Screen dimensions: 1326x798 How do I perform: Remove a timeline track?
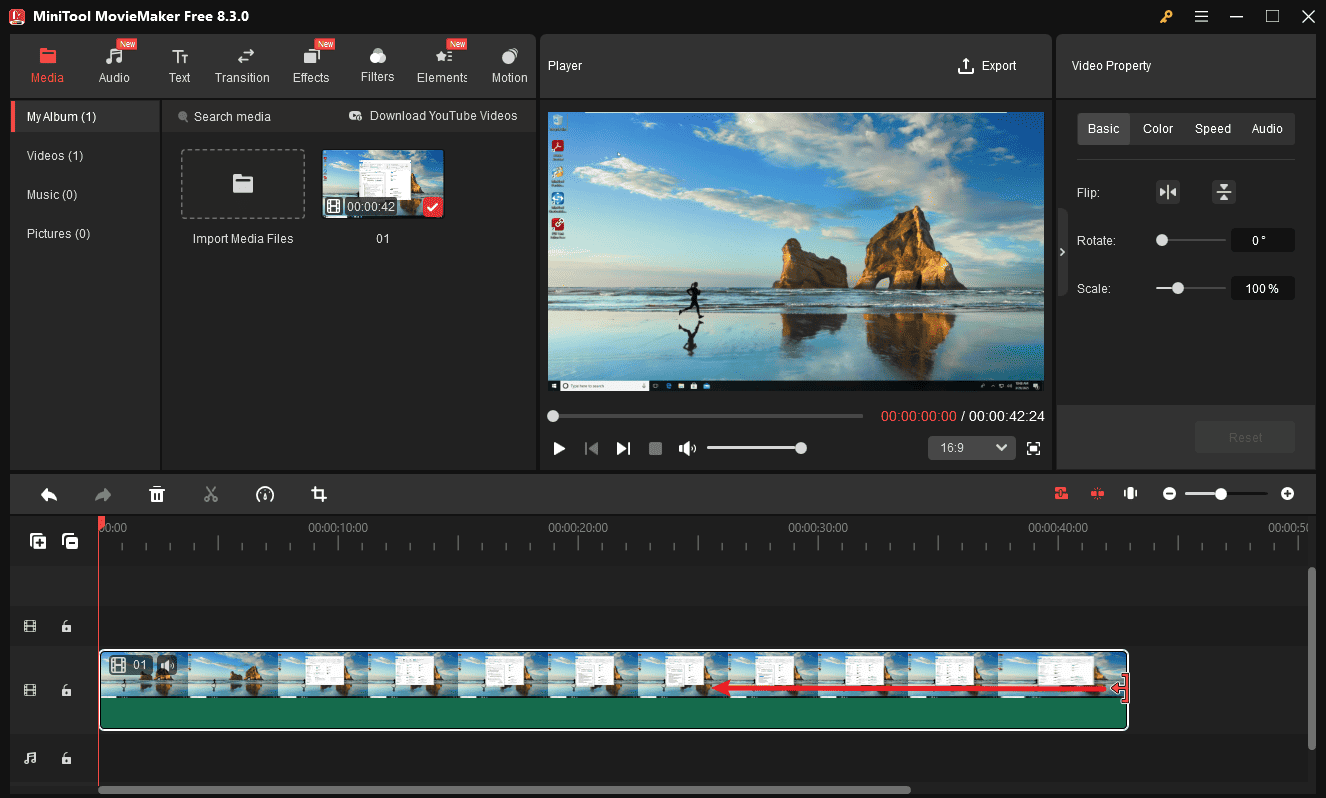70,541
